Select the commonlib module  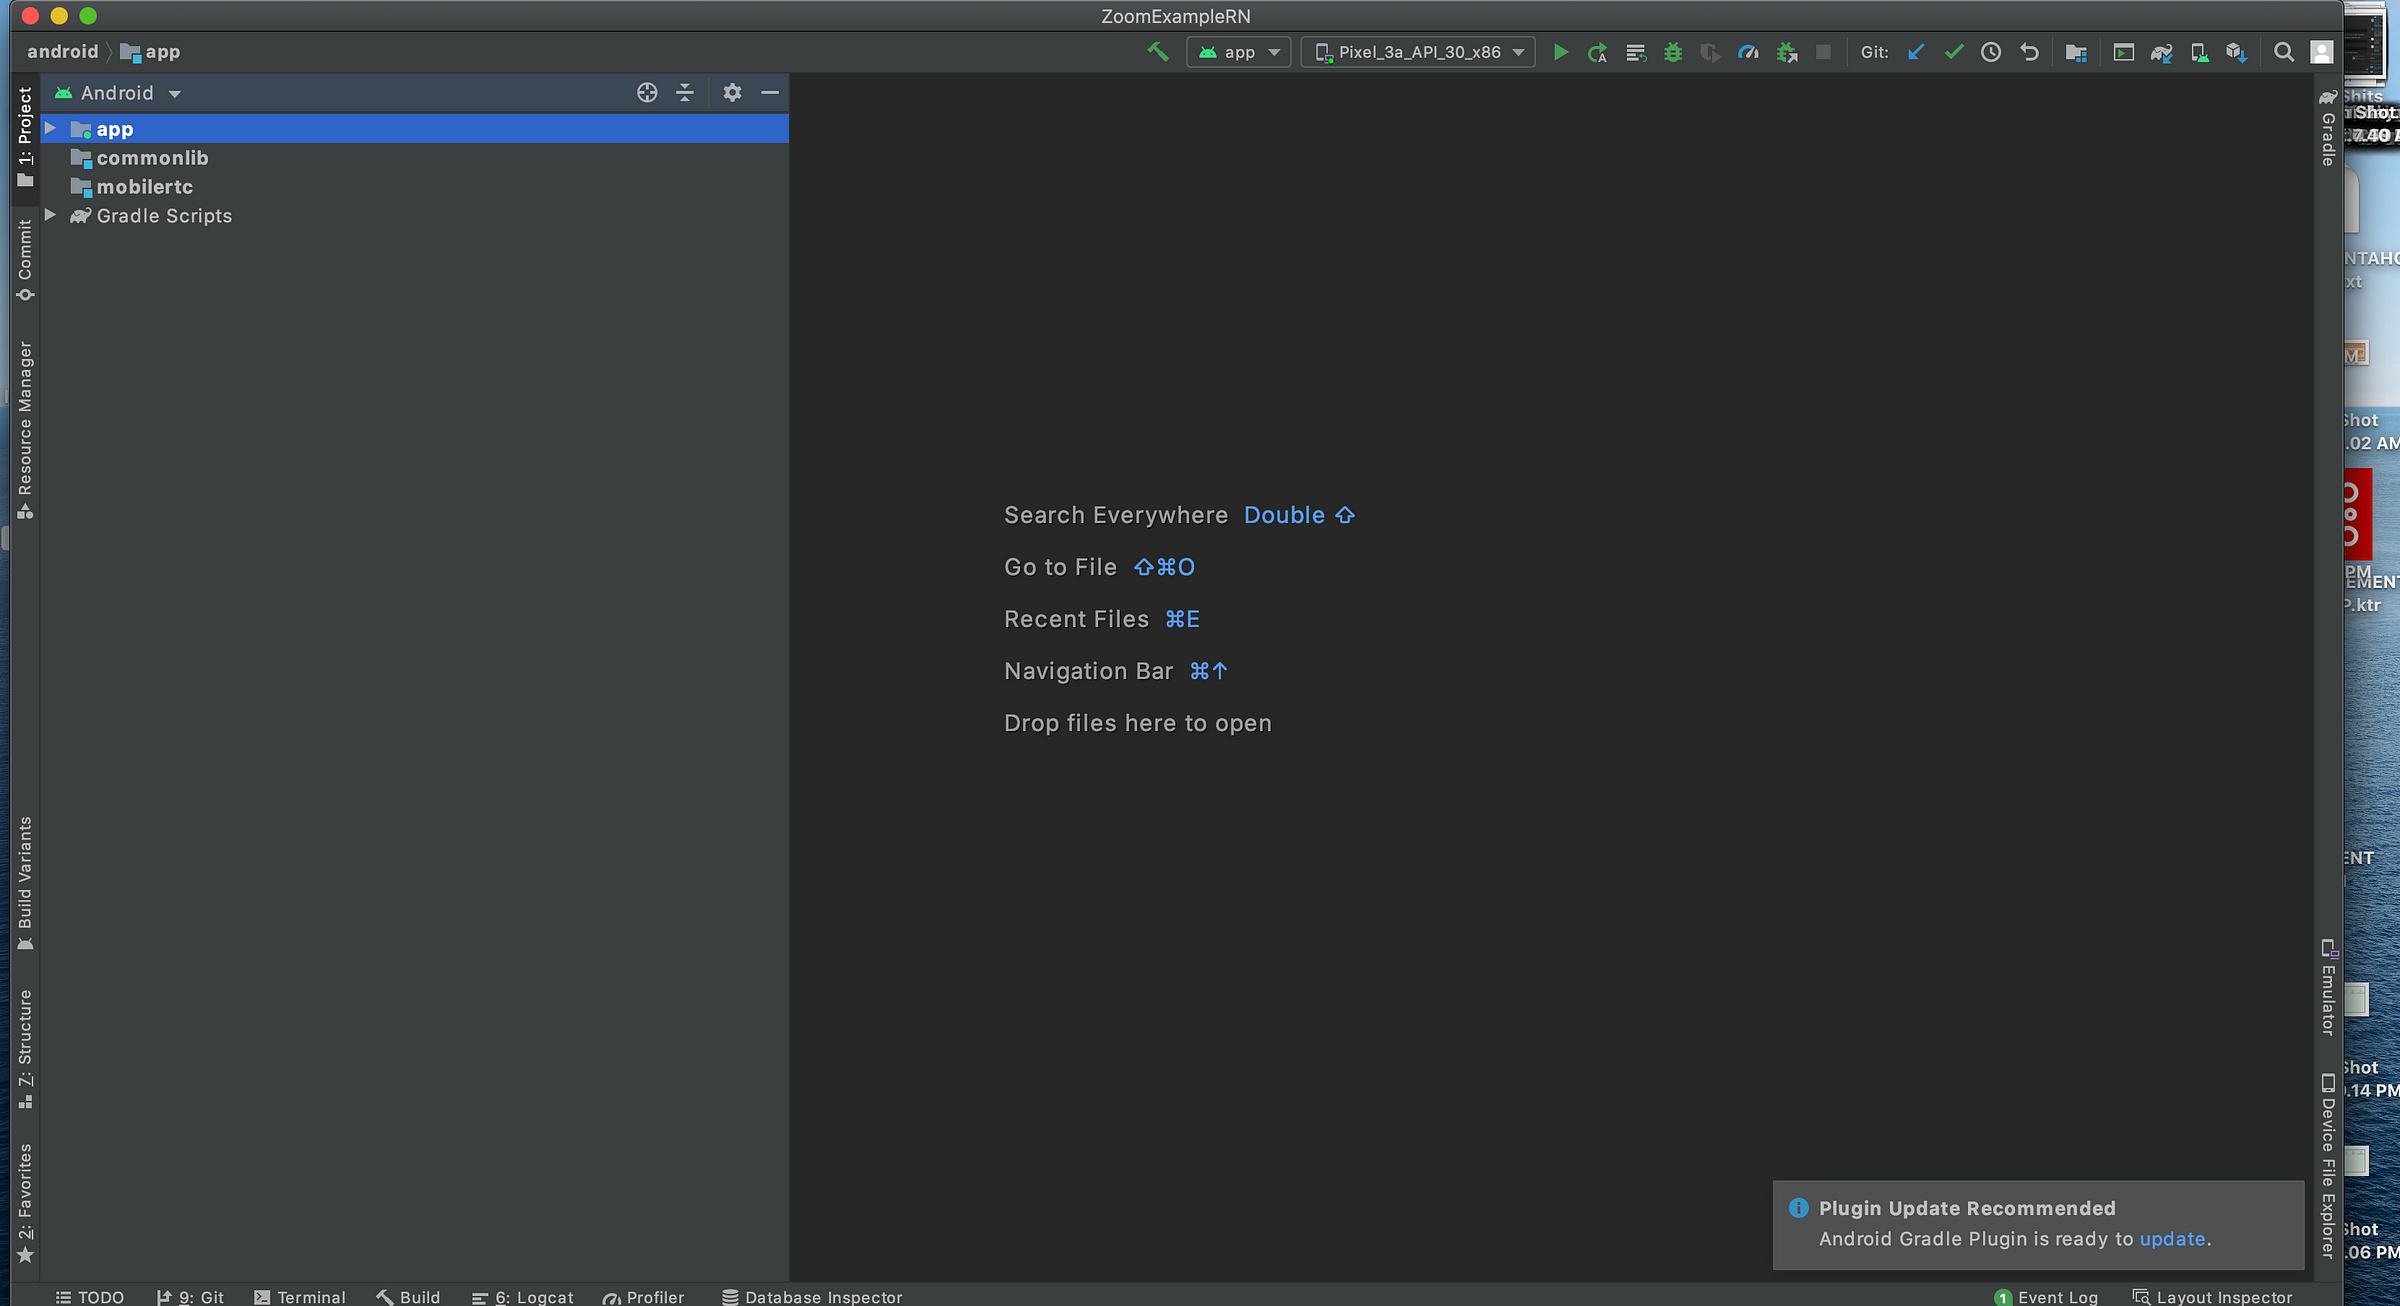(x=152, y=158)
